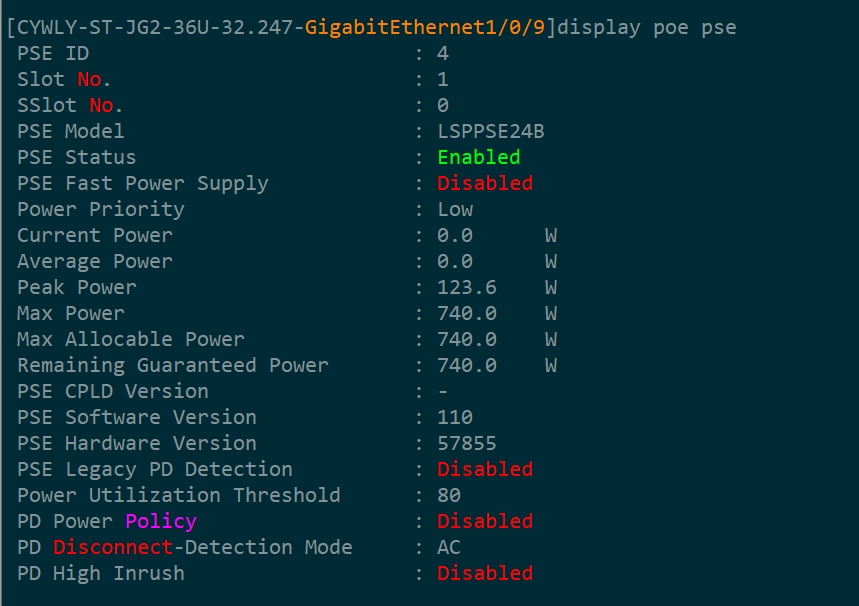Click the magenta Policy keyword

coord(161,521)
